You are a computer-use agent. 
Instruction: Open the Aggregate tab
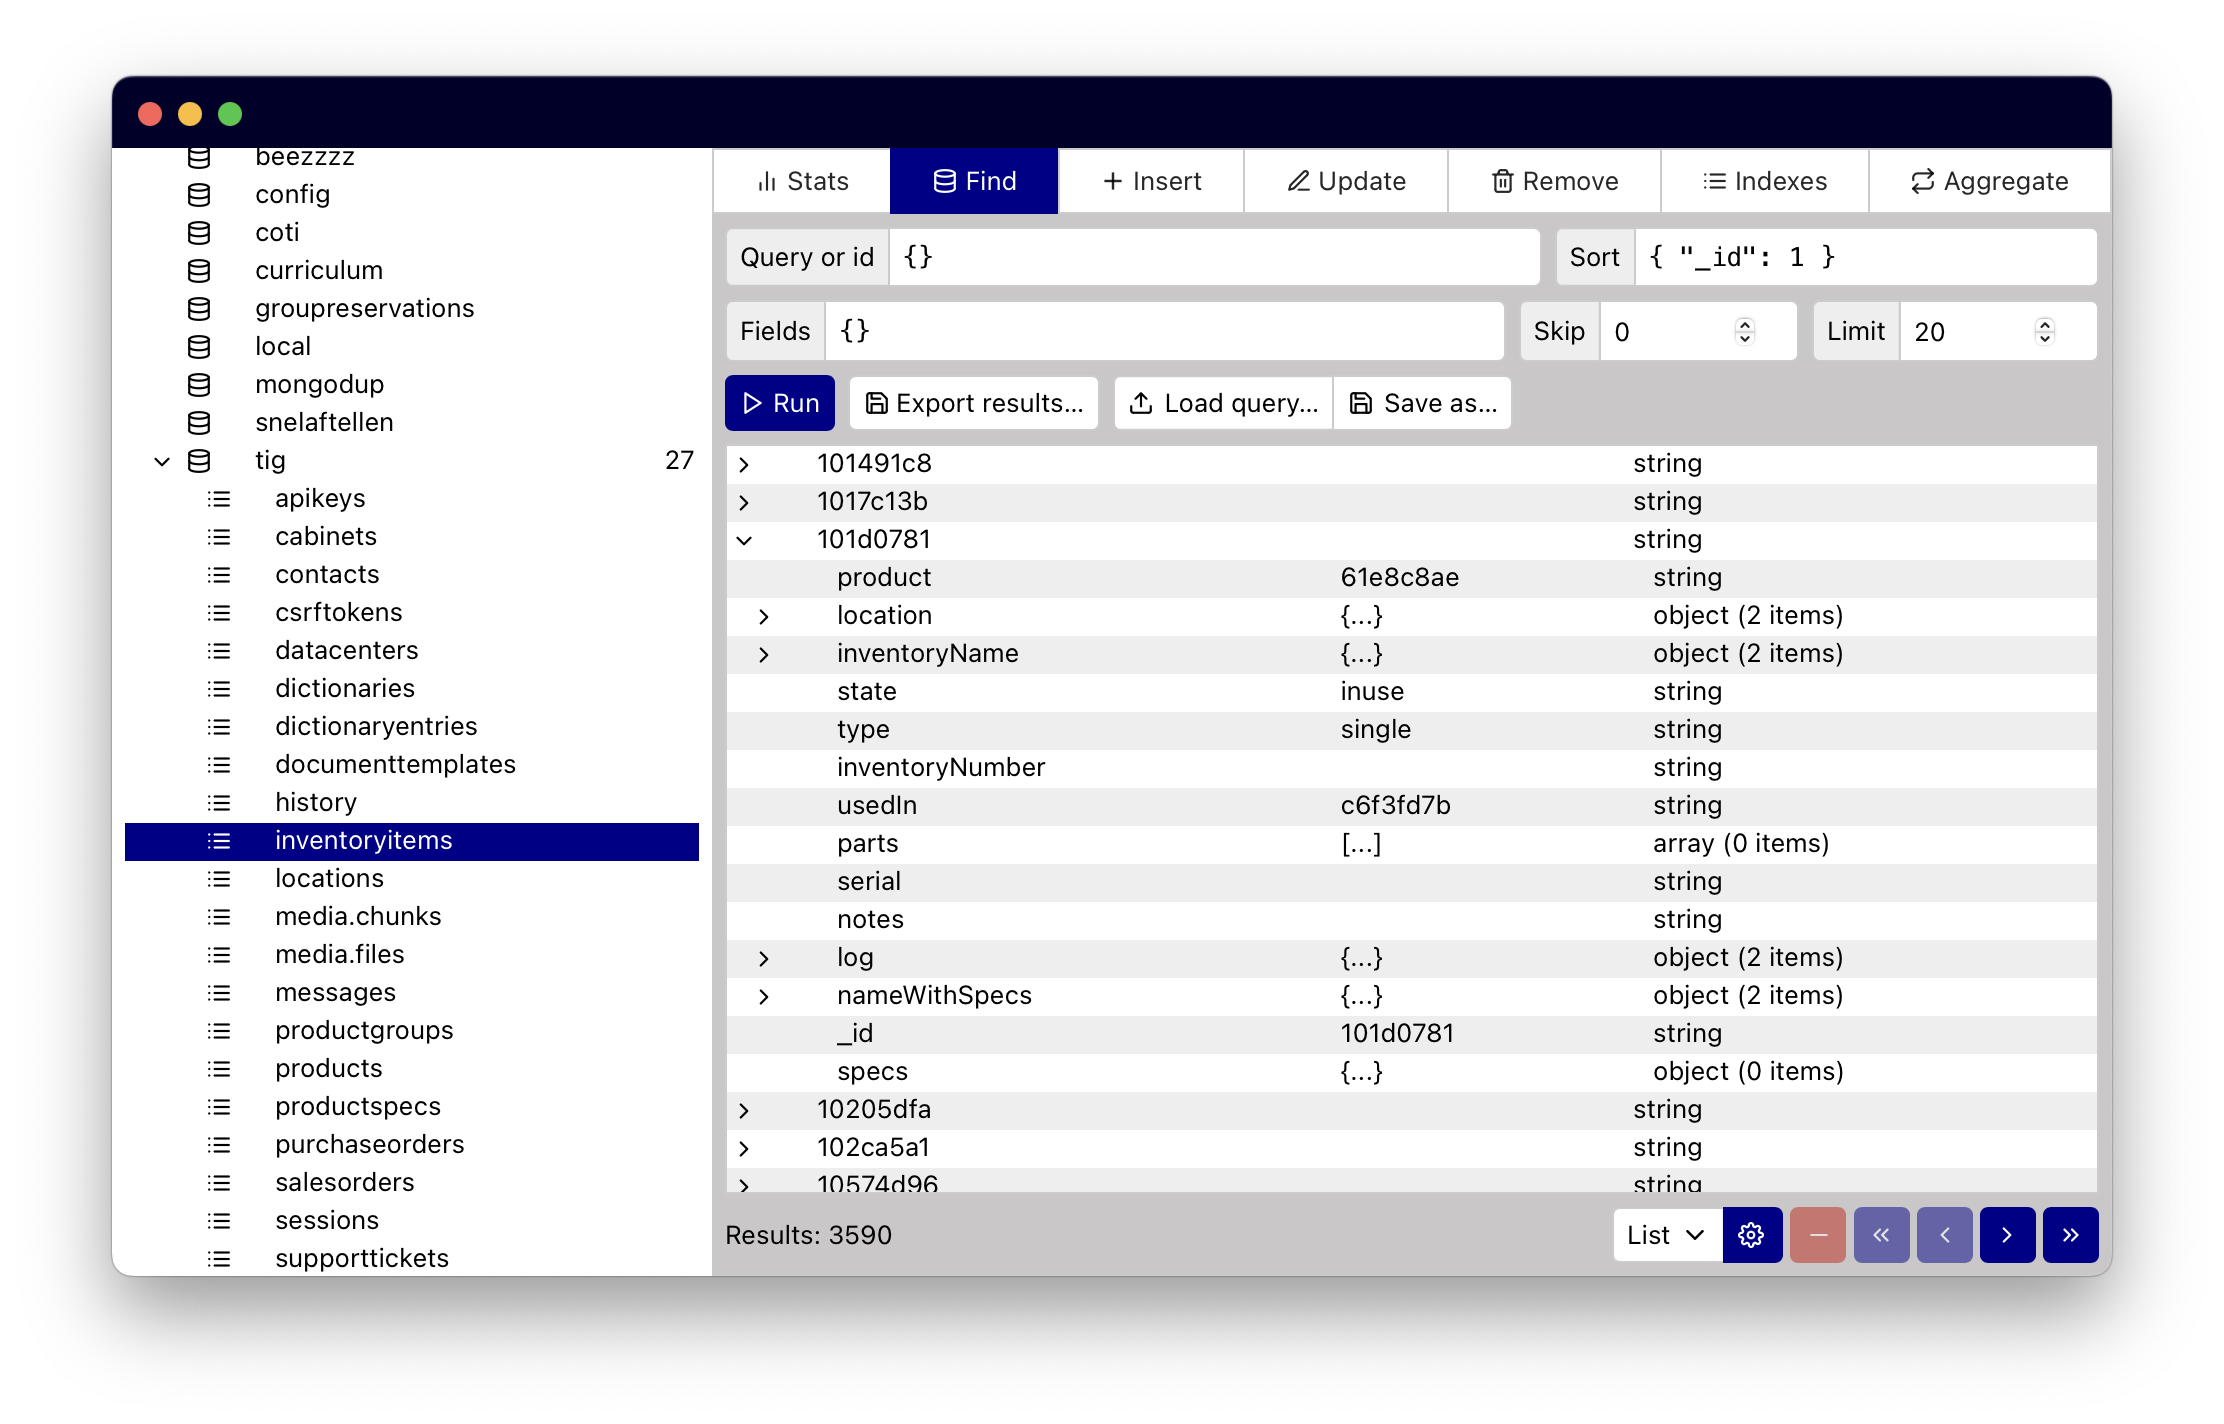click(x=1989, y=181)
